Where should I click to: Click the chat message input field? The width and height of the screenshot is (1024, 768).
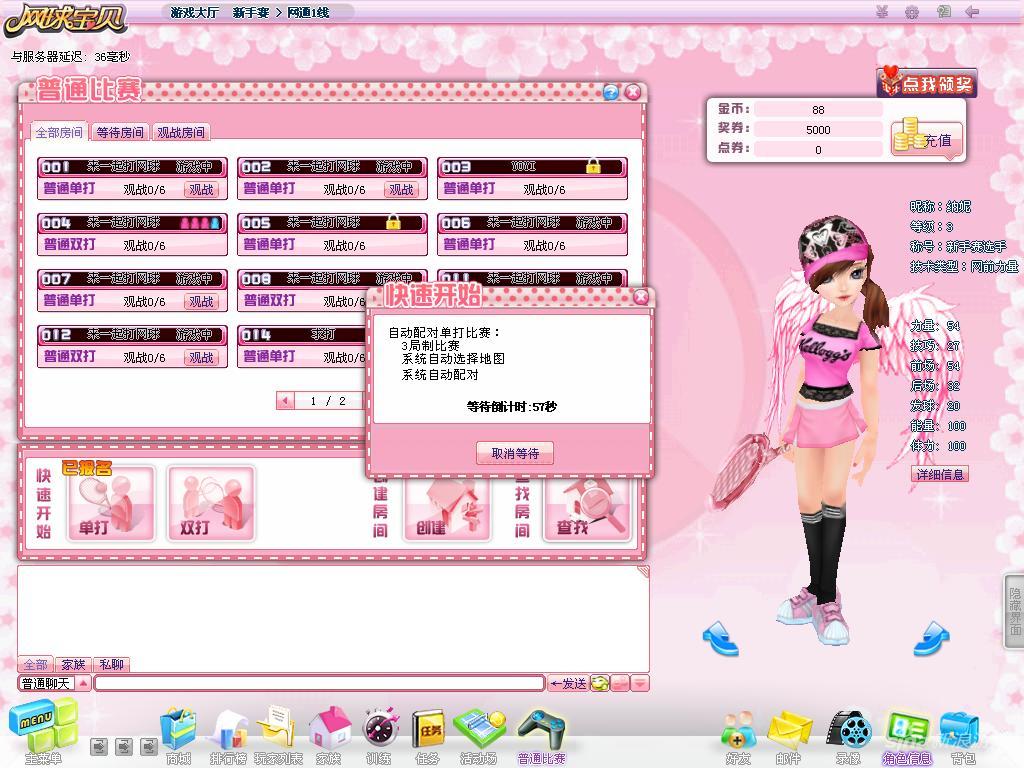319,683
